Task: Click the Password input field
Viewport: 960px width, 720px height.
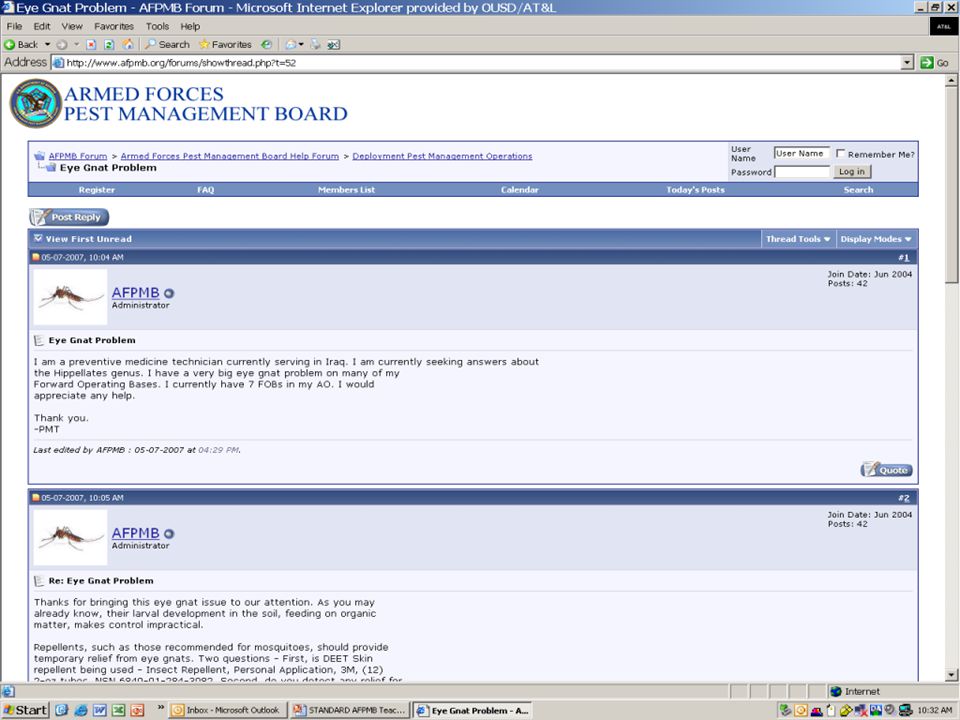Action: coord(801,172)
